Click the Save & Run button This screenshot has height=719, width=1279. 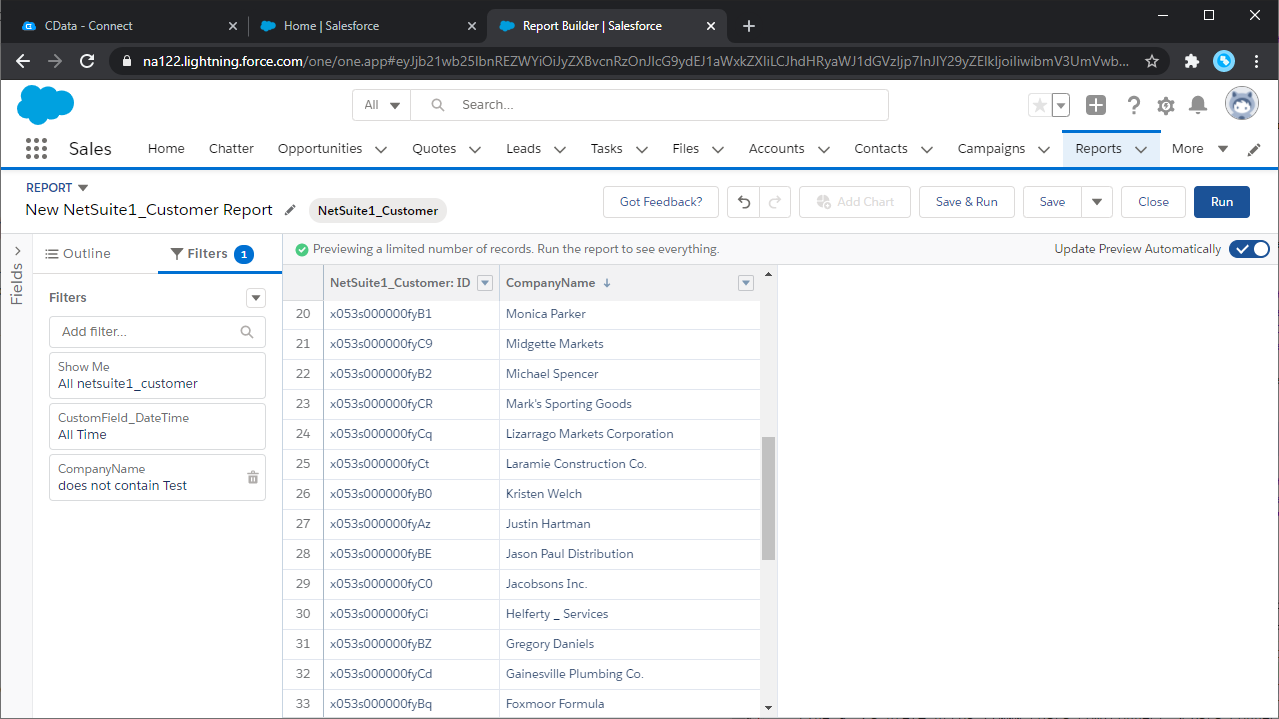(966, 202)
